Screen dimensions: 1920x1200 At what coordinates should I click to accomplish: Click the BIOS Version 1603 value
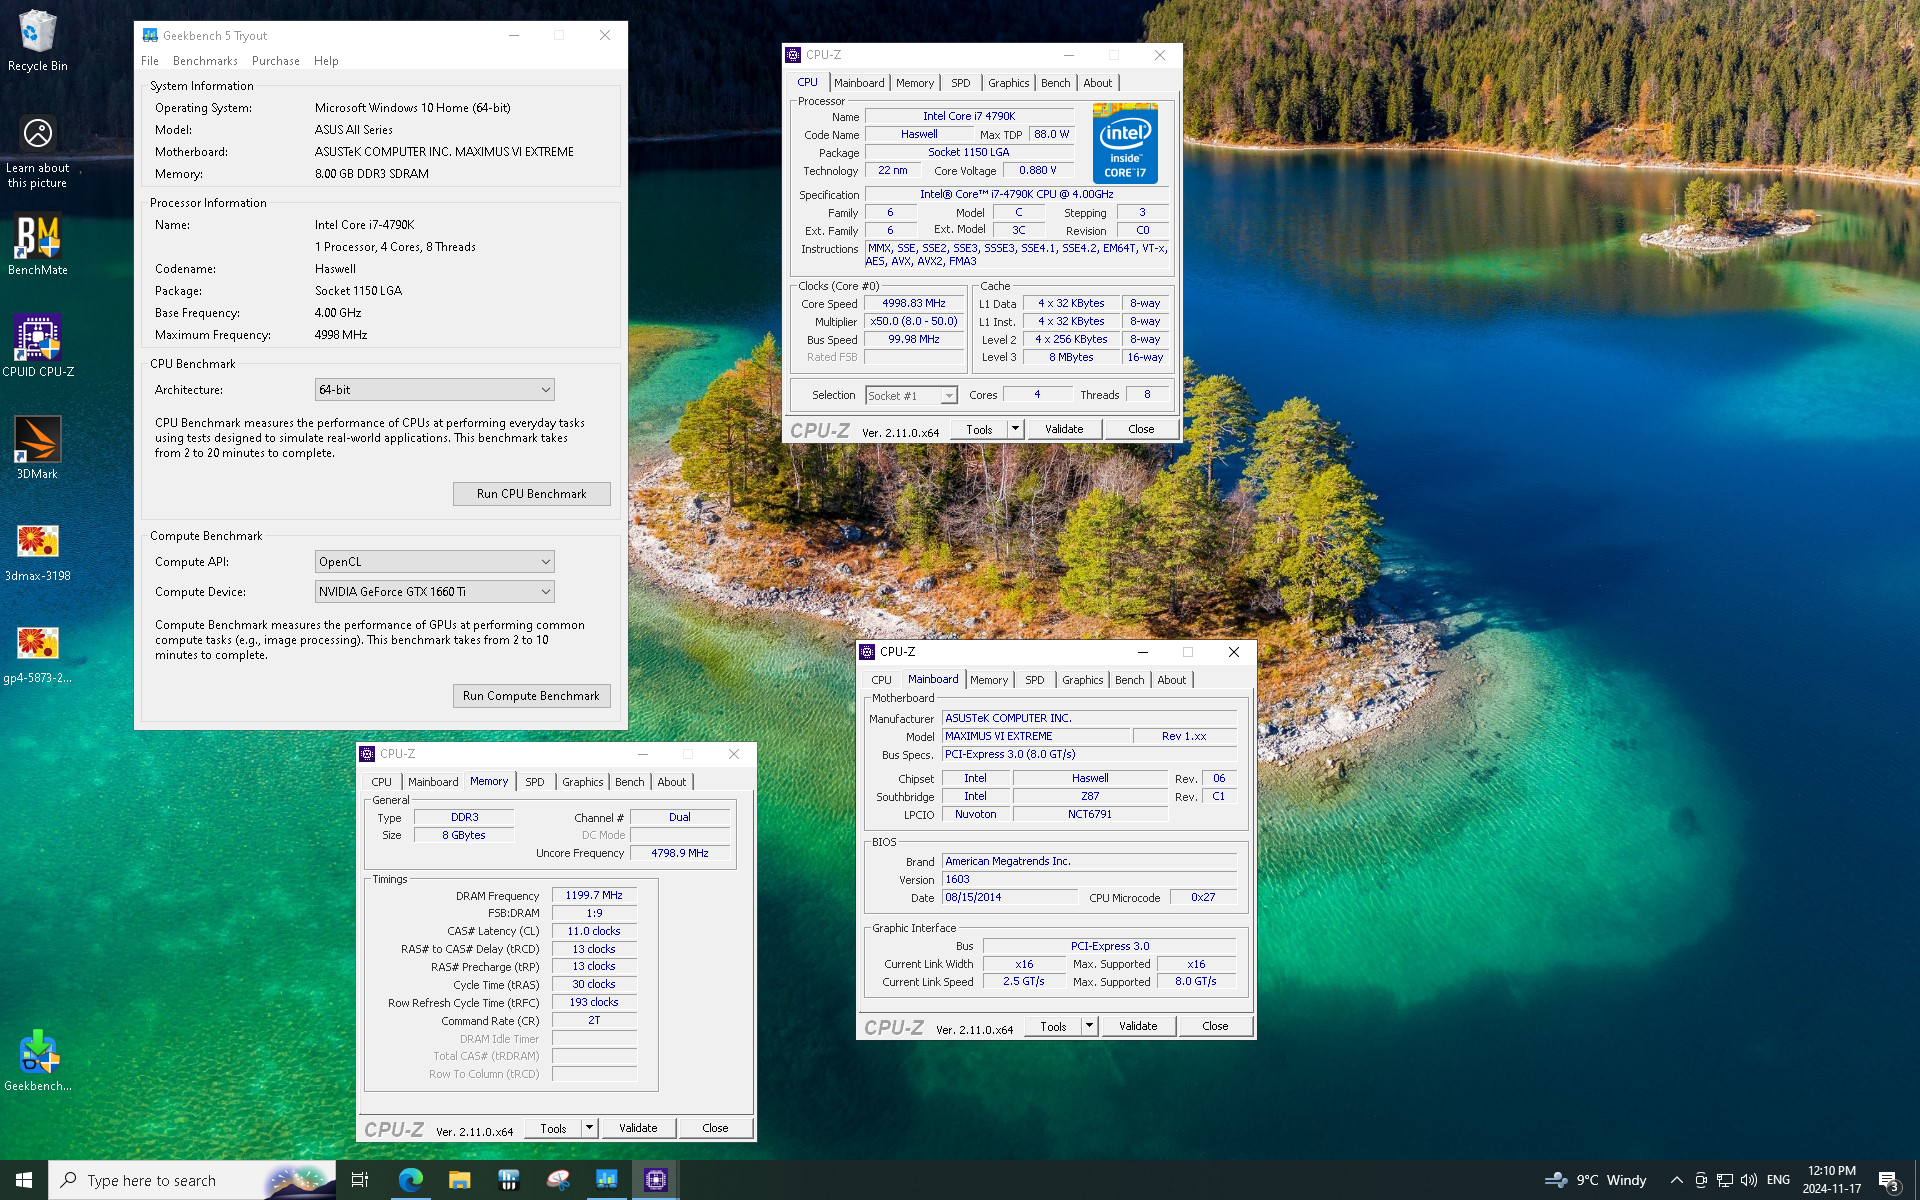(x=1089, y=879)
